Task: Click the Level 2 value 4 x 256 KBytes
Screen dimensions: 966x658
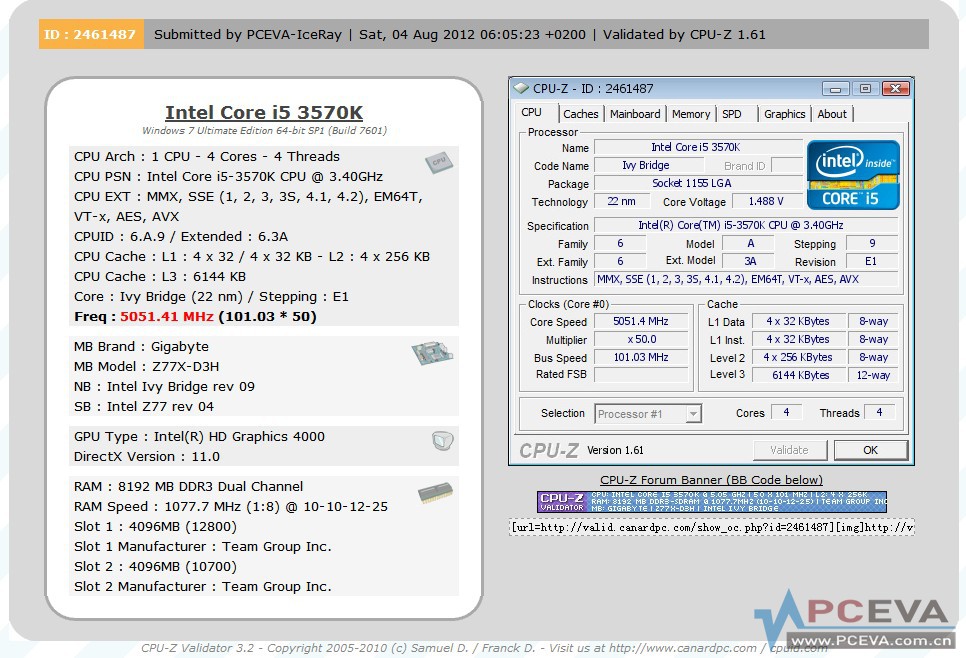Action: [x=798, y=357]
